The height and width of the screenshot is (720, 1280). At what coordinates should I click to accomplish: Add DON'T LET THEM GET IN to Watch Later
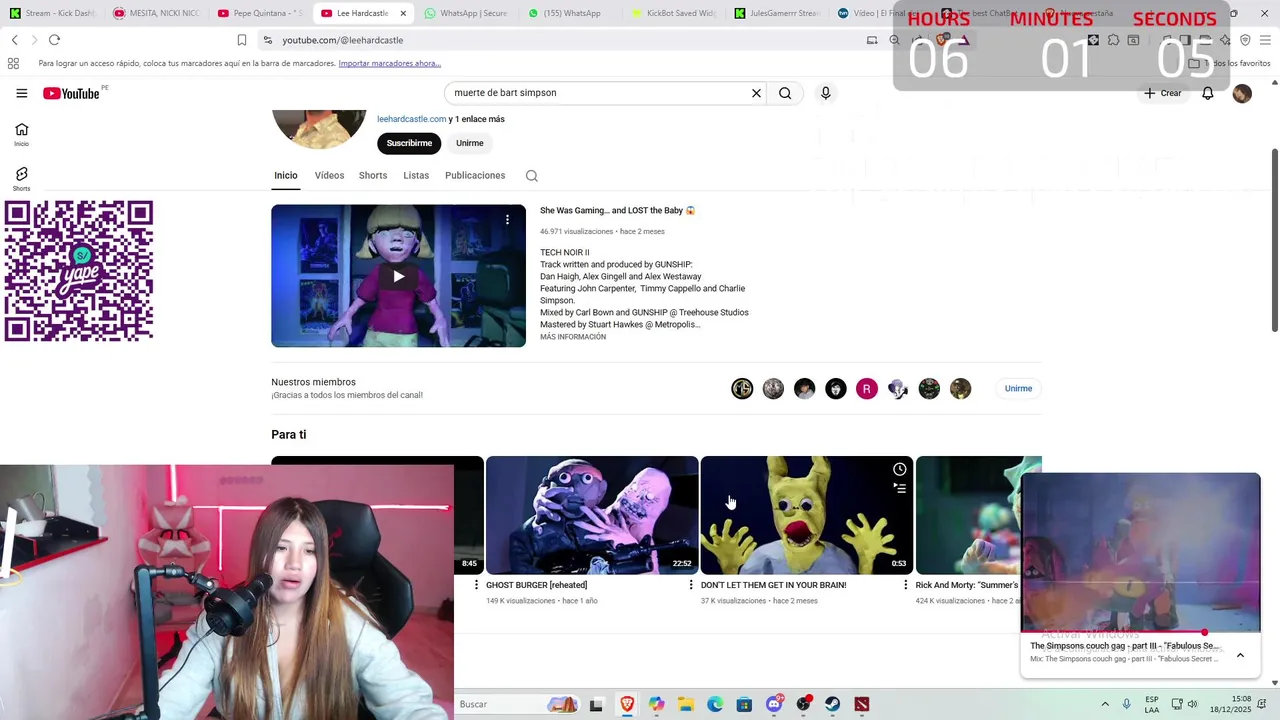[899, 469]
